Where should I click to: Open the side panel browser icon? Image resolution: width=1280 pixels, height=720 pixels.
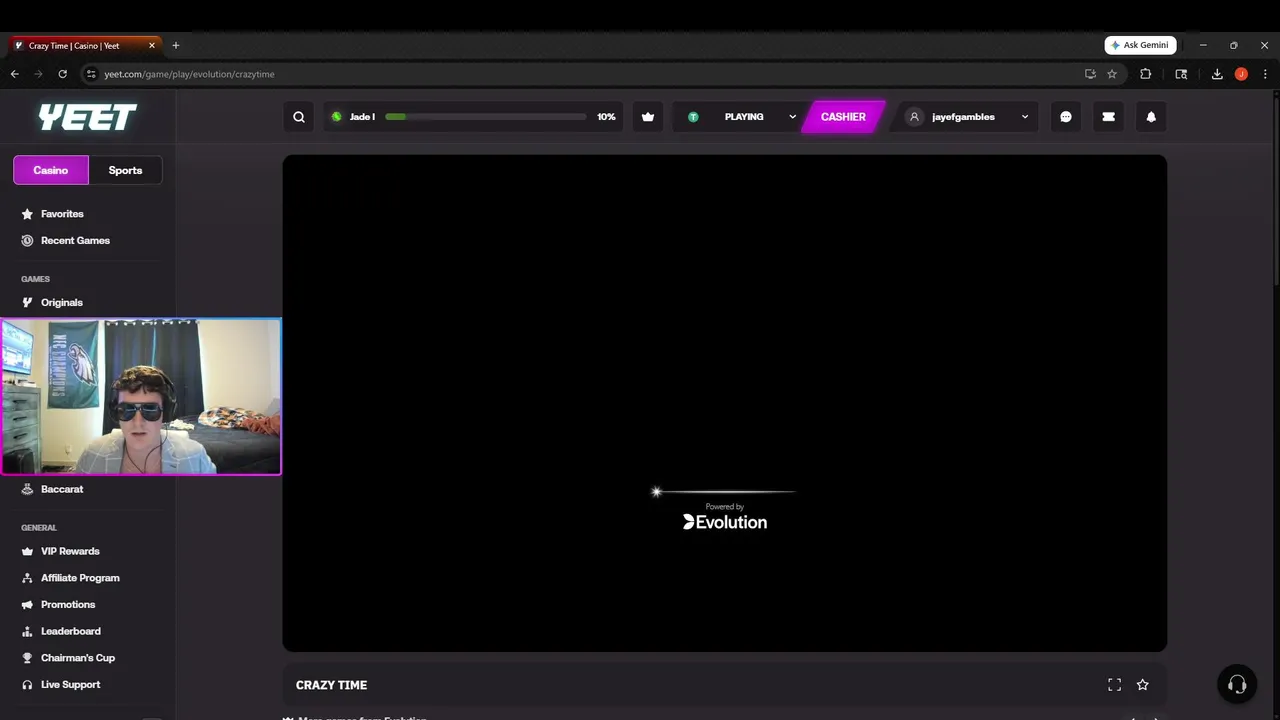(1181, 74)
